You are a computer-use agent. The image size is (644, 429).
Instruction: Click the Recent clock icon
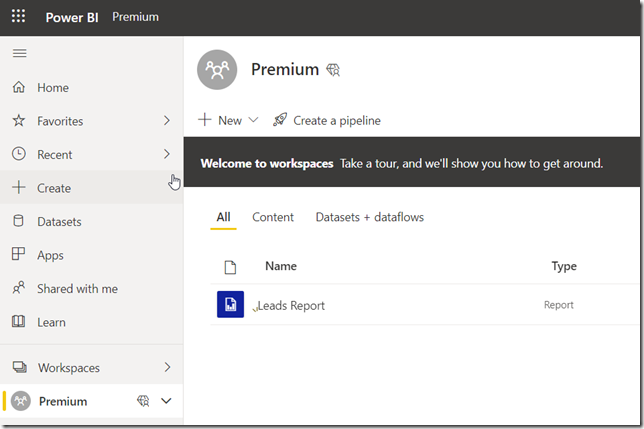coord(18,154)
